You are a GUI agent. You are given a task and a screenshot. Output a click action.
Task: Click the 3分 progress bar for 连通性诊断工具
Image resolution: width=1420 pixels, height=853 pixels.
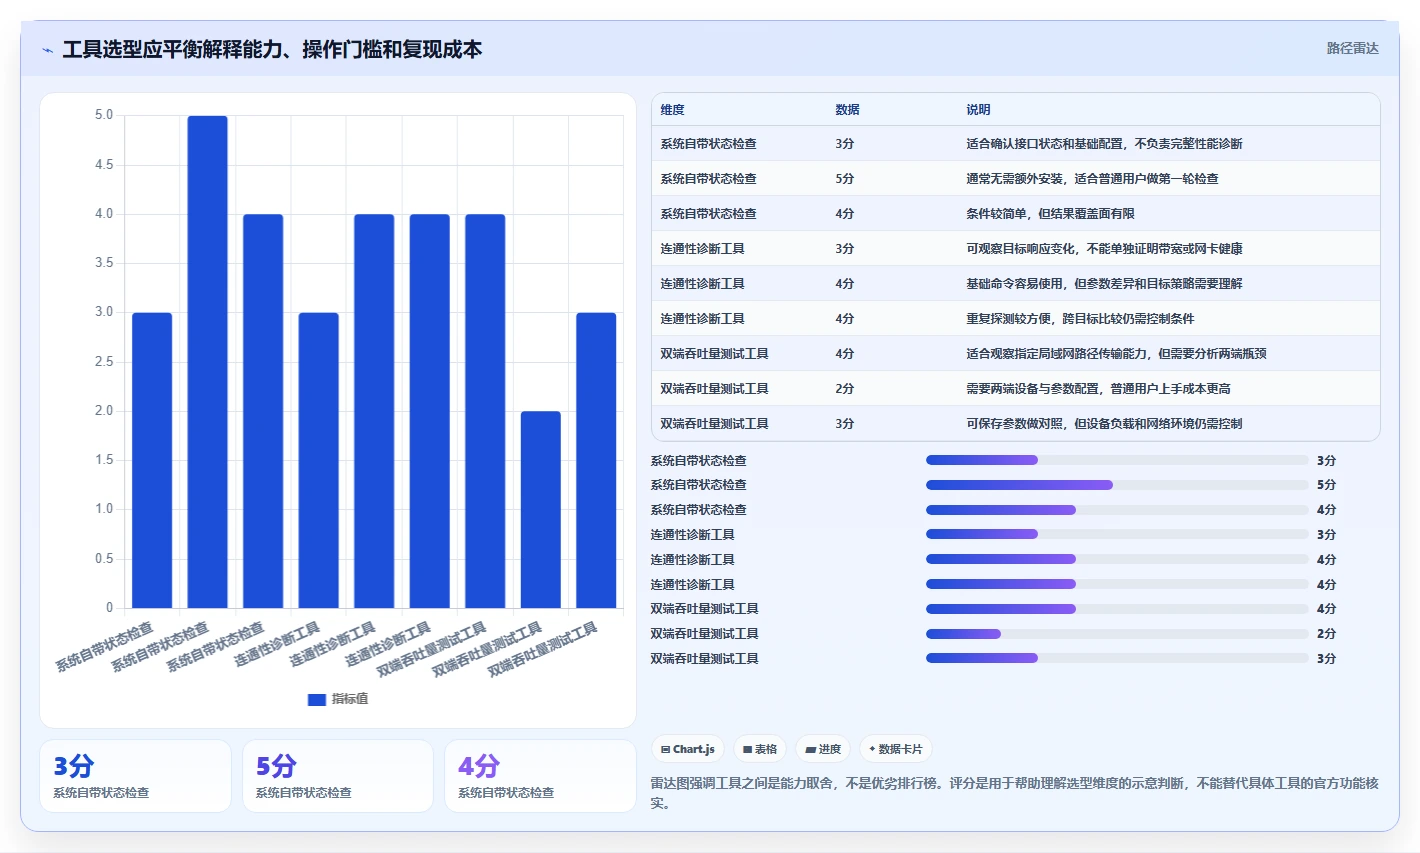[x=1117, y=535]
